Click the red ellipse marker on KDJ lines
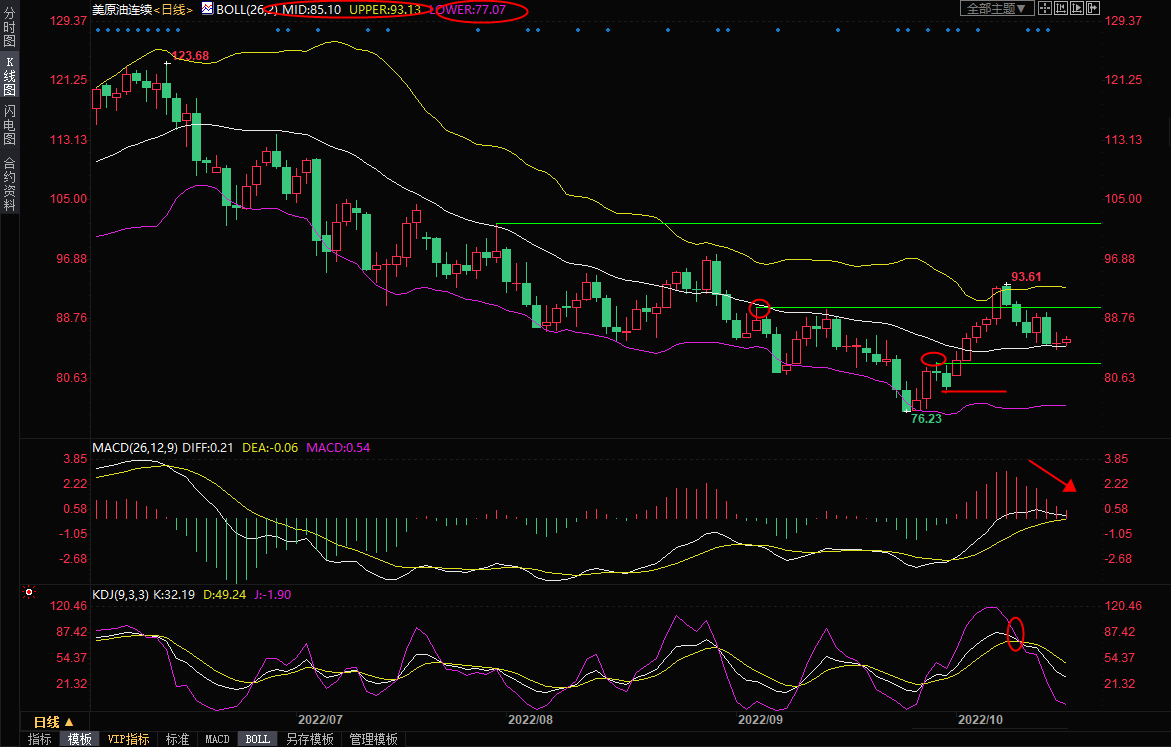The image size is (1171, 747). (x=1016, y=634)
